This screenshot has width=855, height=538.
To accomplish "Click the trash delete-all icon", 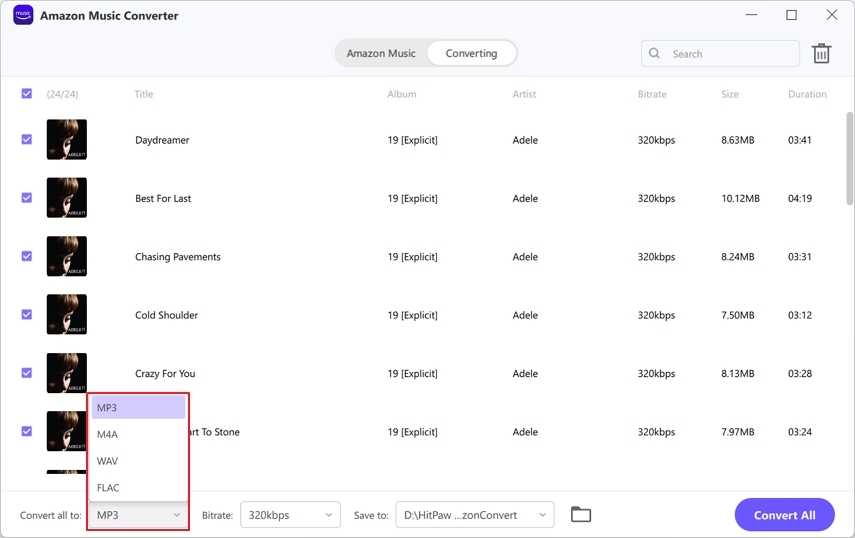I will (x=821, y=53).
